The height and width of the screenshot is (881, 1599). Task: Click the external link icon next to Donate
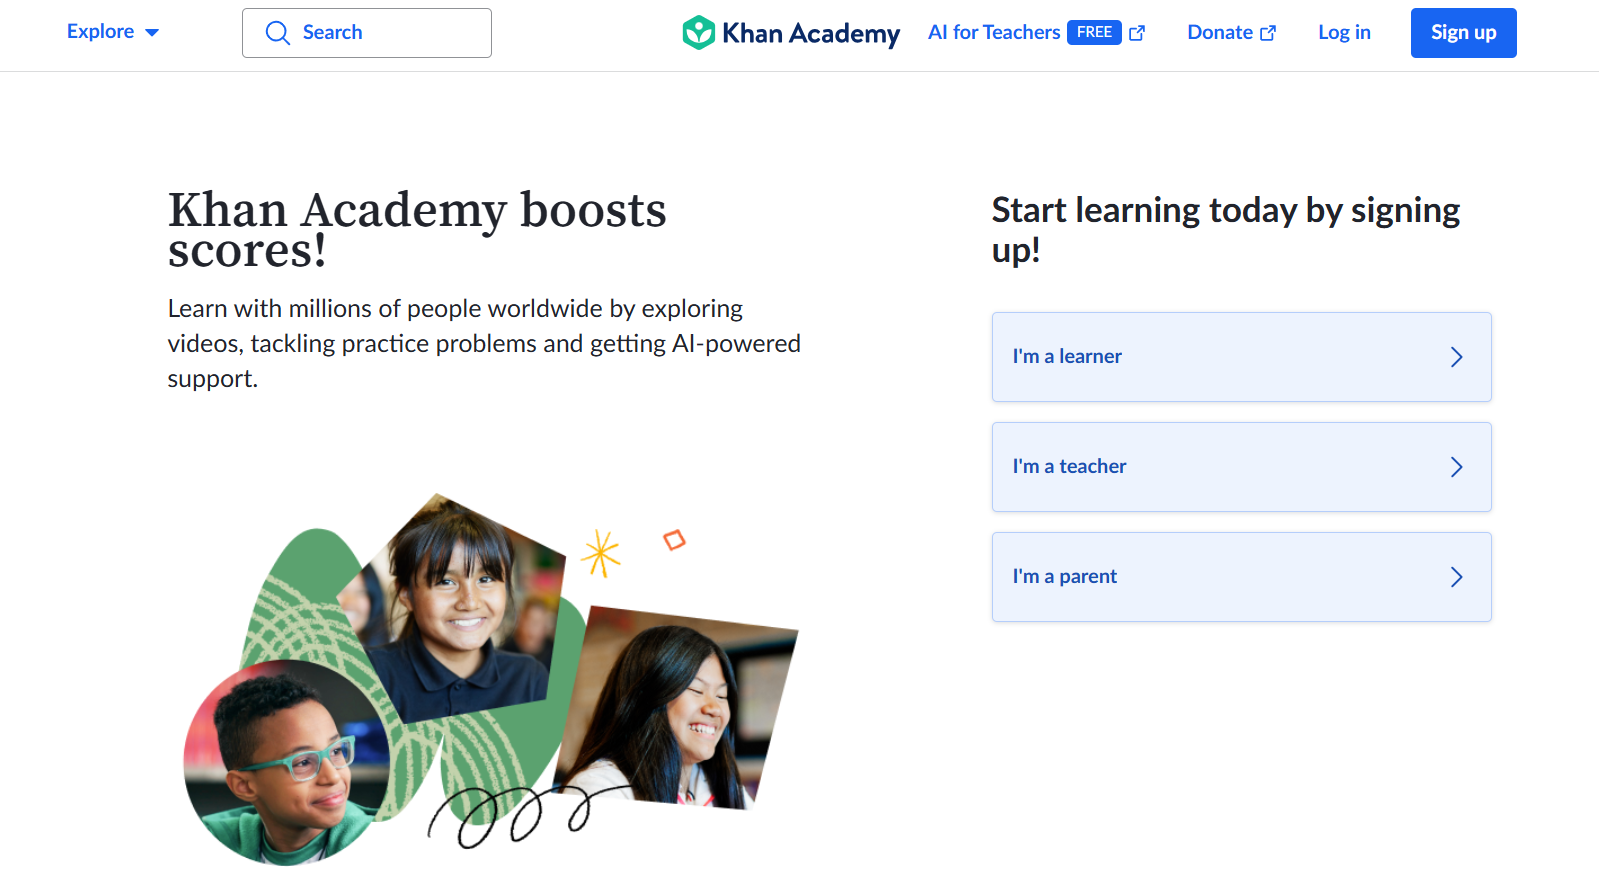[1268, 33]
